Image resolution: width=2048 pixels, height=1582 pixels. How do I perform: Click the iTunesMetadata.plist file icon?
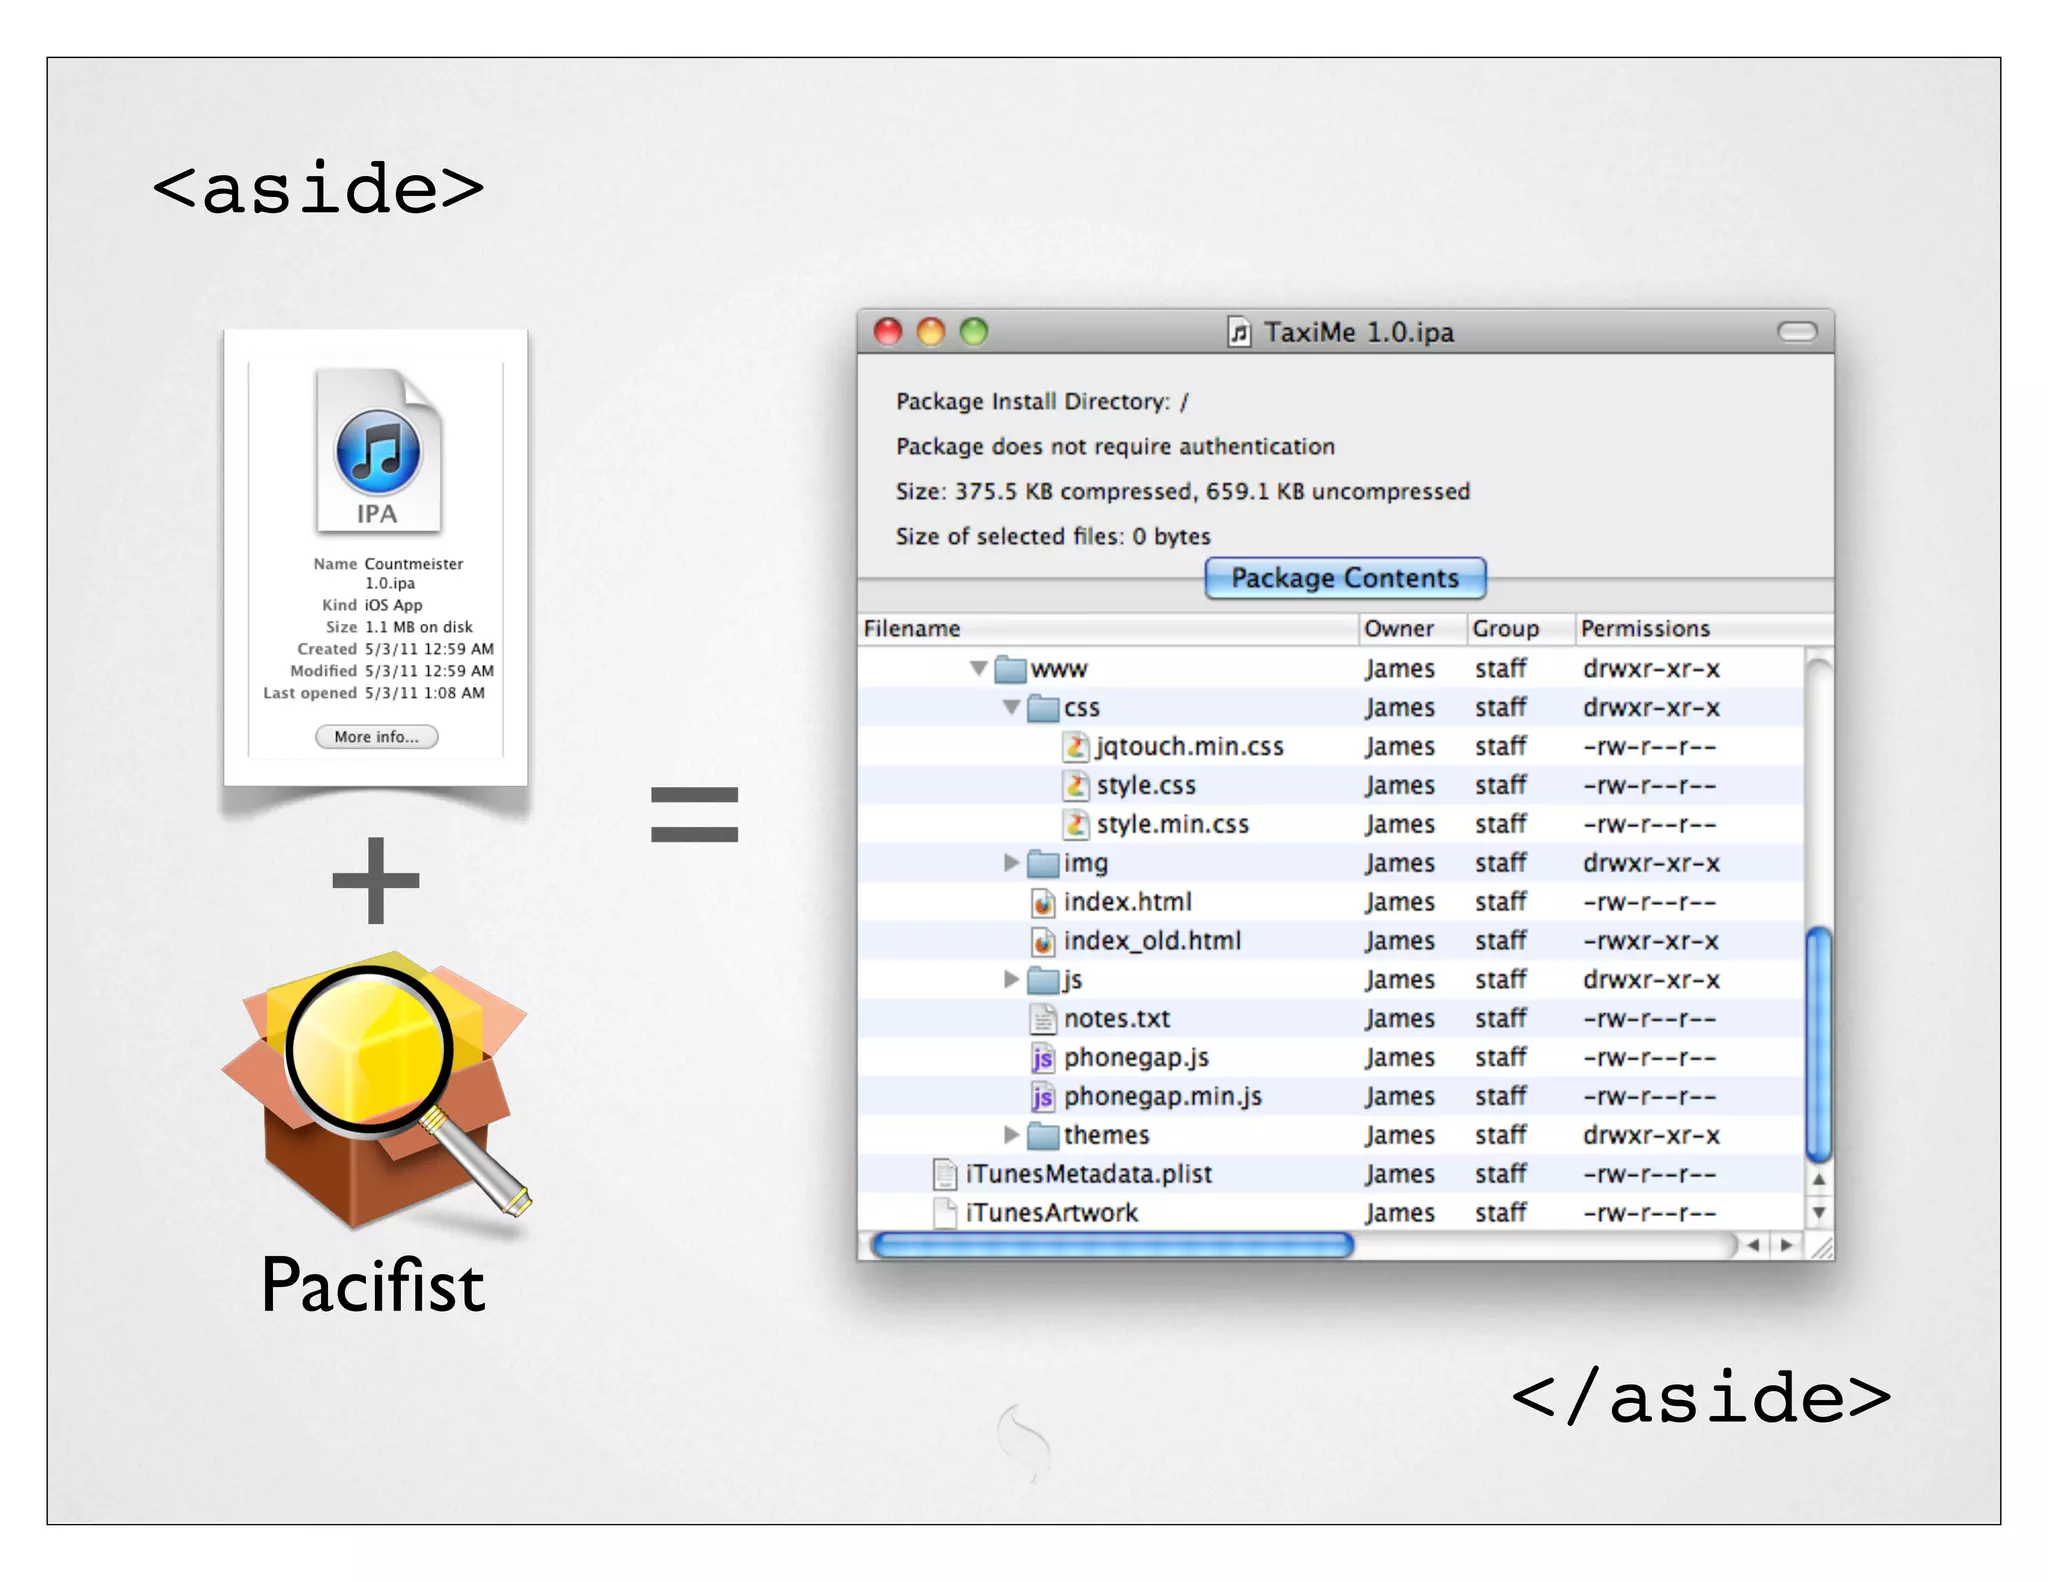(944, 1174)
